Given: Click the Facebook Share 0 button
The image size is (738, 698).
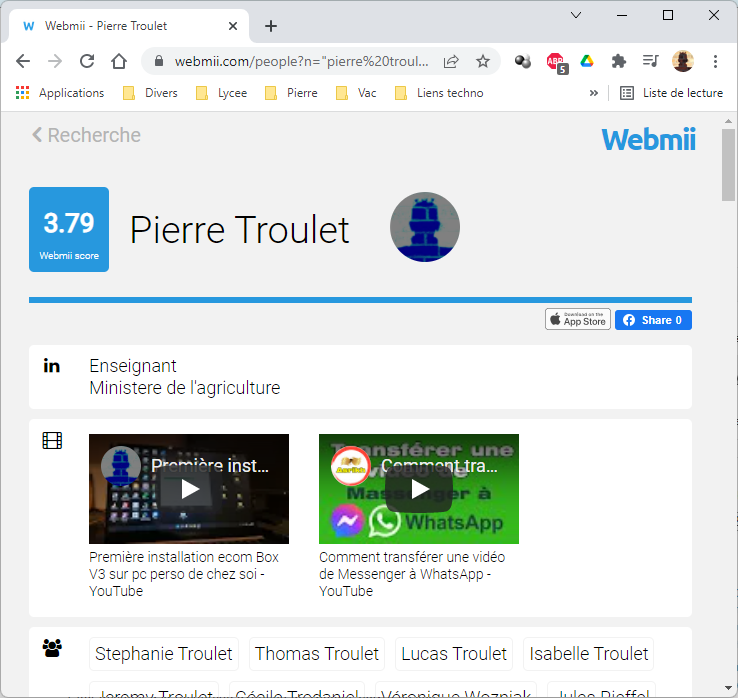Looking at the screenshot, I should coord(653,320).
